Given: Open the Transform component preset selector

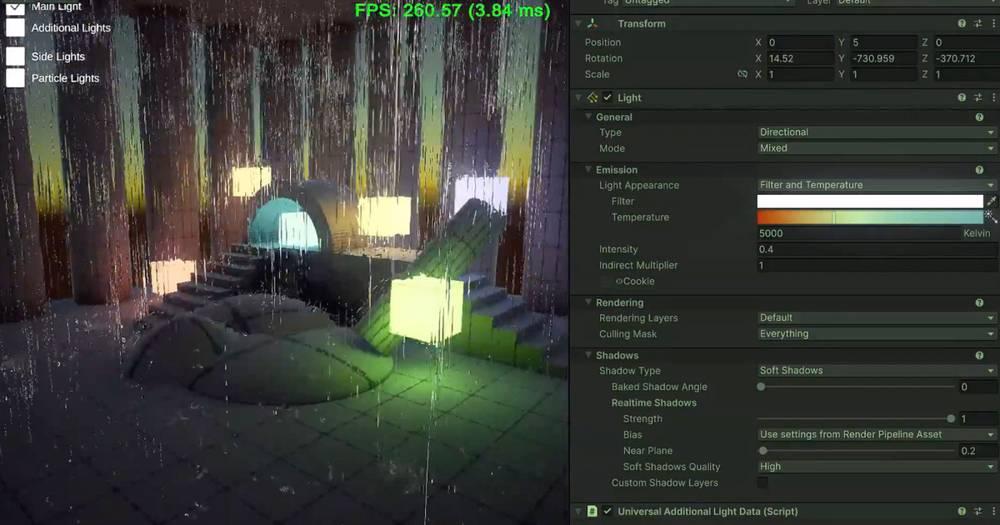Looking at the screenshot, I should pos(978,24).
